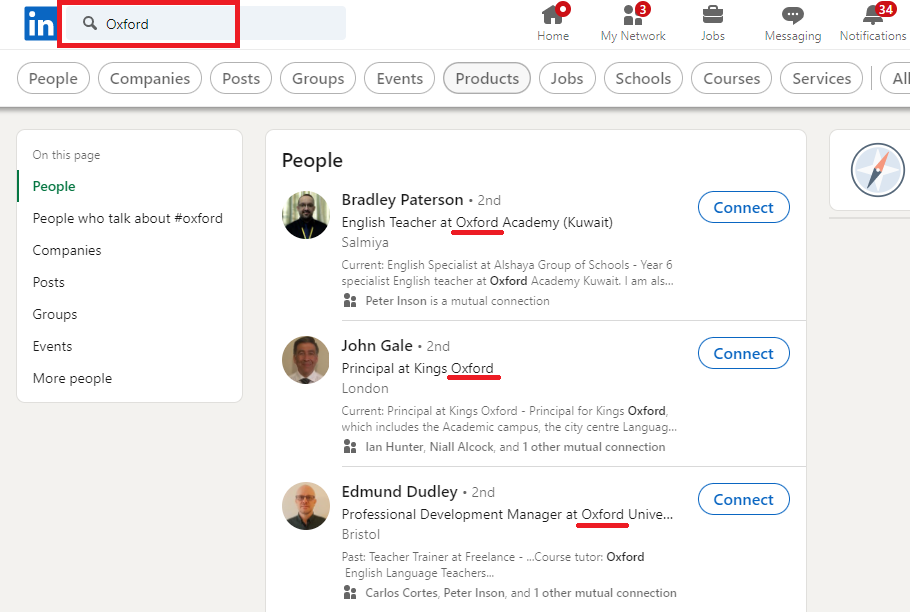The width and height of the screenshot is (910, 612).
Task: Click in the Oxford search field
Action: (206, 24)
